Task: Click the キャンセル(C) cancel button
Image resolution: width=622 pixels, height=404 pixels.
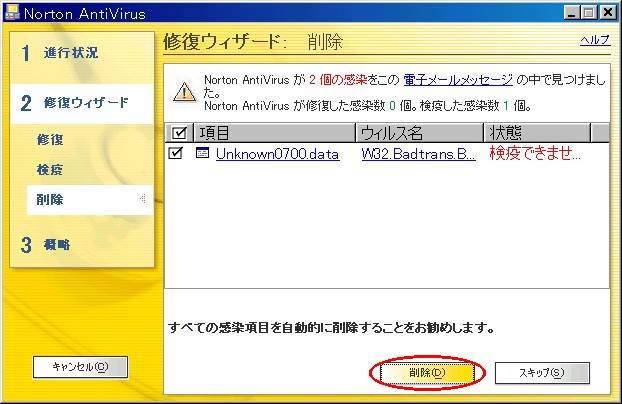Action: tap(81, 367)
